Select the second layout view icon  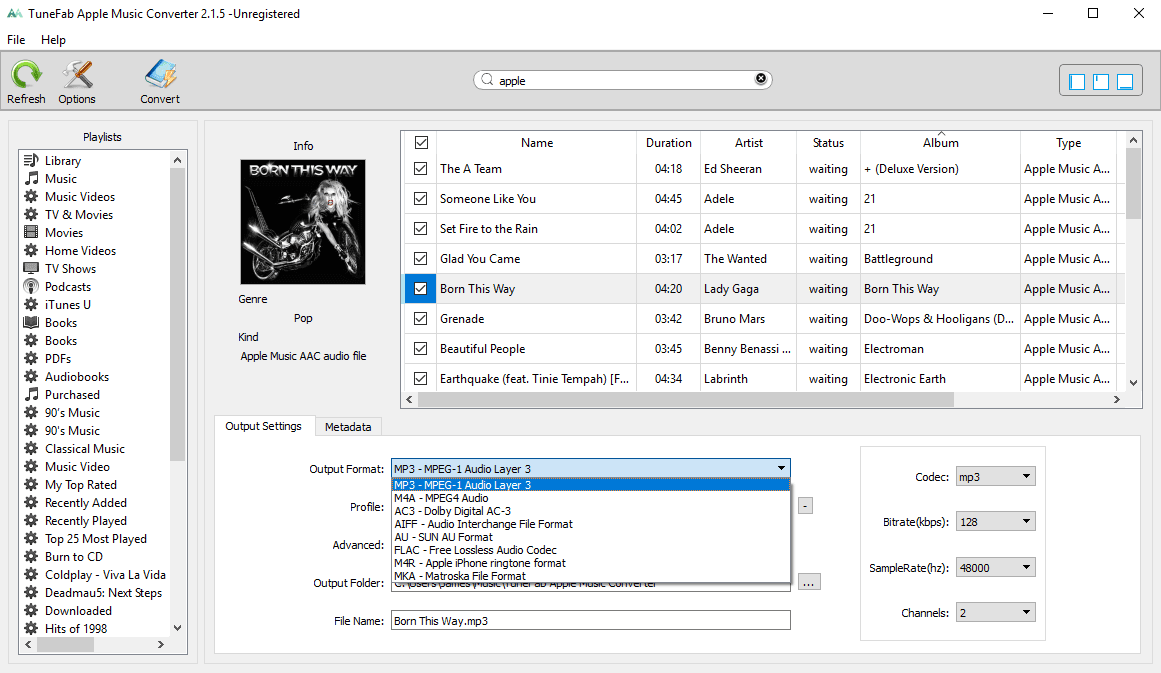(x=1101, y=81)
